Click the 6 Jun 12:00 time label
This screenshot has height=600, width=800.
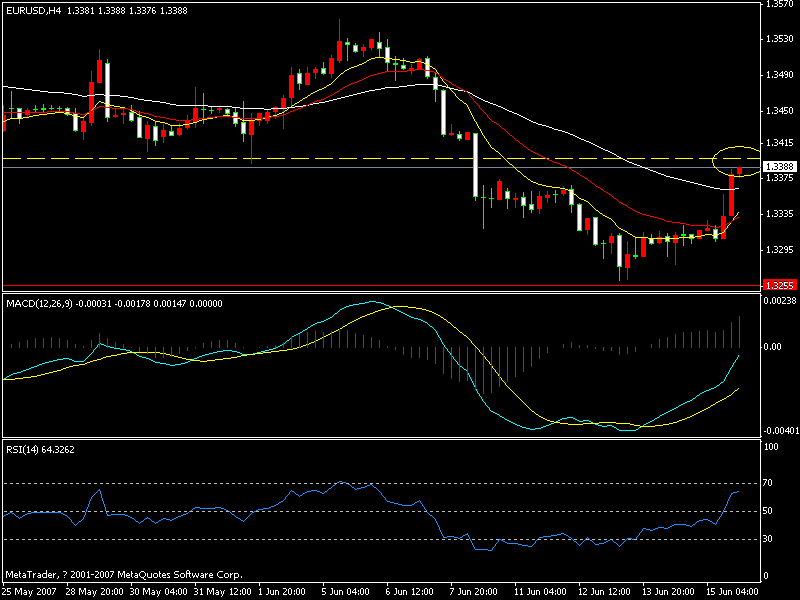(410, 592)
